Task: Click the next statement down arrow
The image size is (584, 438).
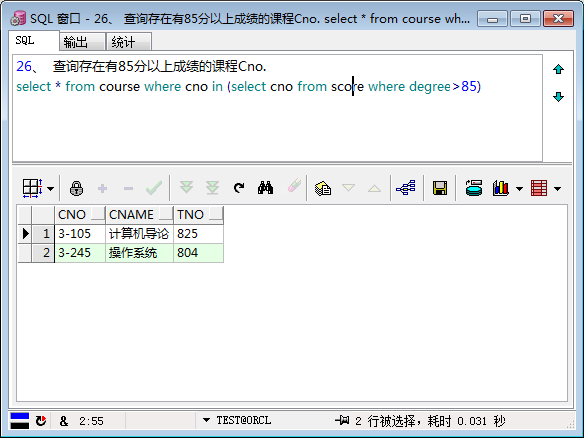Action: click(x=558, y=97)
